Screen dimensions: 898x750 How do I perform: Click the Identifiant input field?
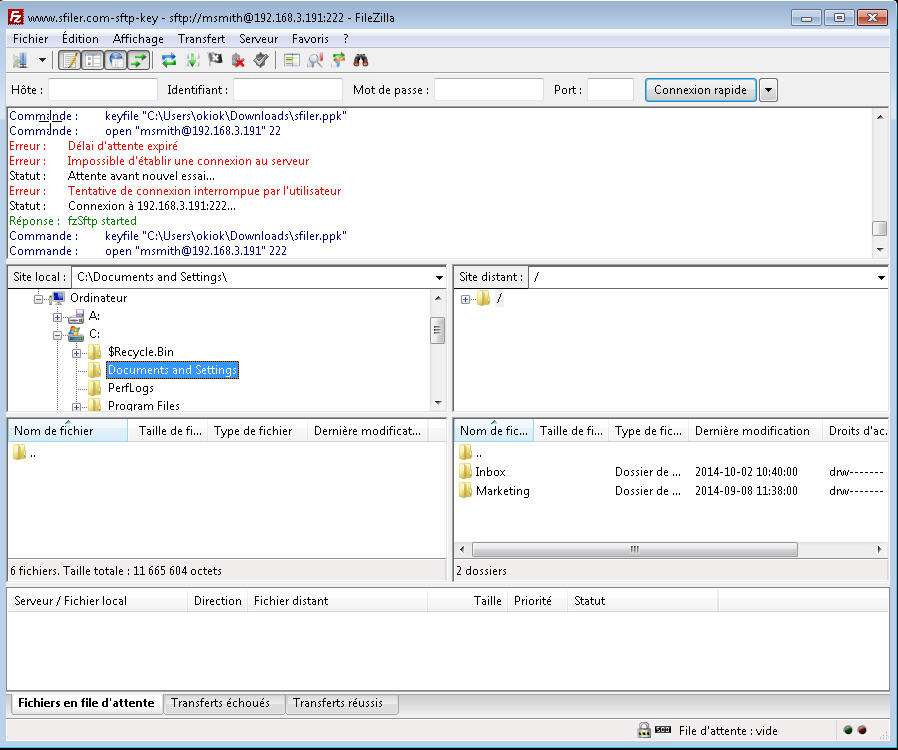[x=287, y=90]
